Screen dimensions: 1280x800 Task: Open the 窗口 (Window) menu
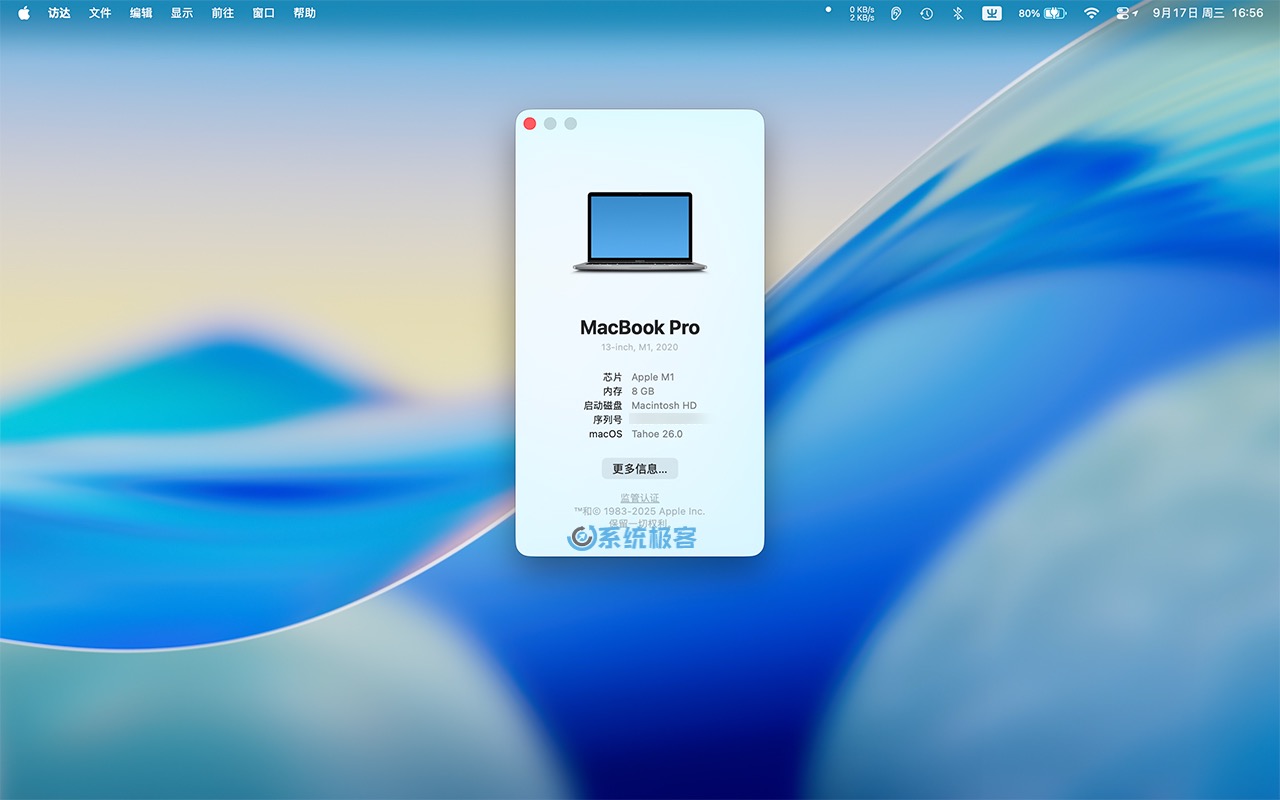point(264,13)
